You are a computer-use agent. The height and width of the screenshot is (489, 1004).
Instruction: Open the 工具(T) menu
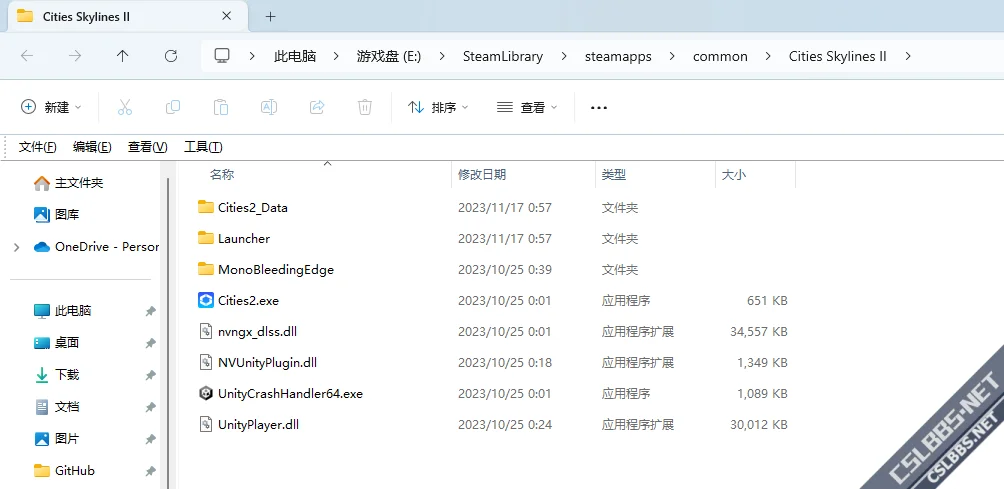(x=203, y=147)
